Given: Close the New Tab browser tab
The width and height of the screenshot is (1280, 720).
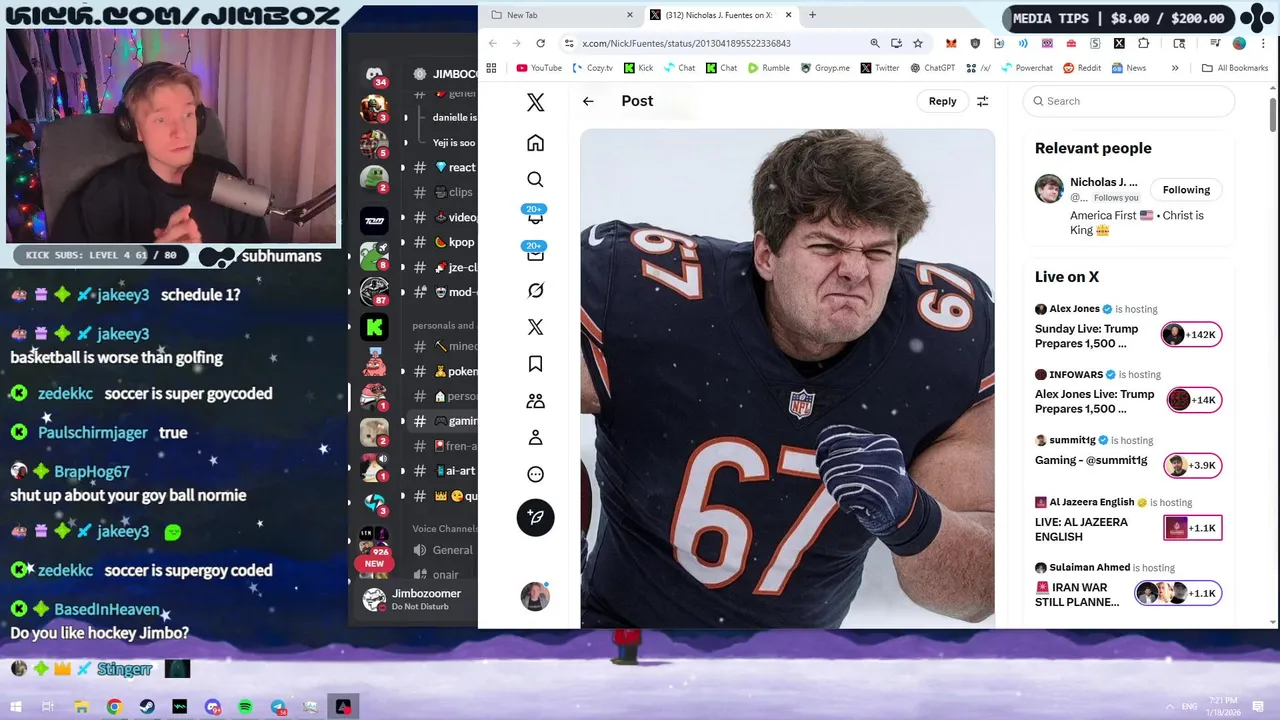Looking at the screenshot, I should (630, 15).
